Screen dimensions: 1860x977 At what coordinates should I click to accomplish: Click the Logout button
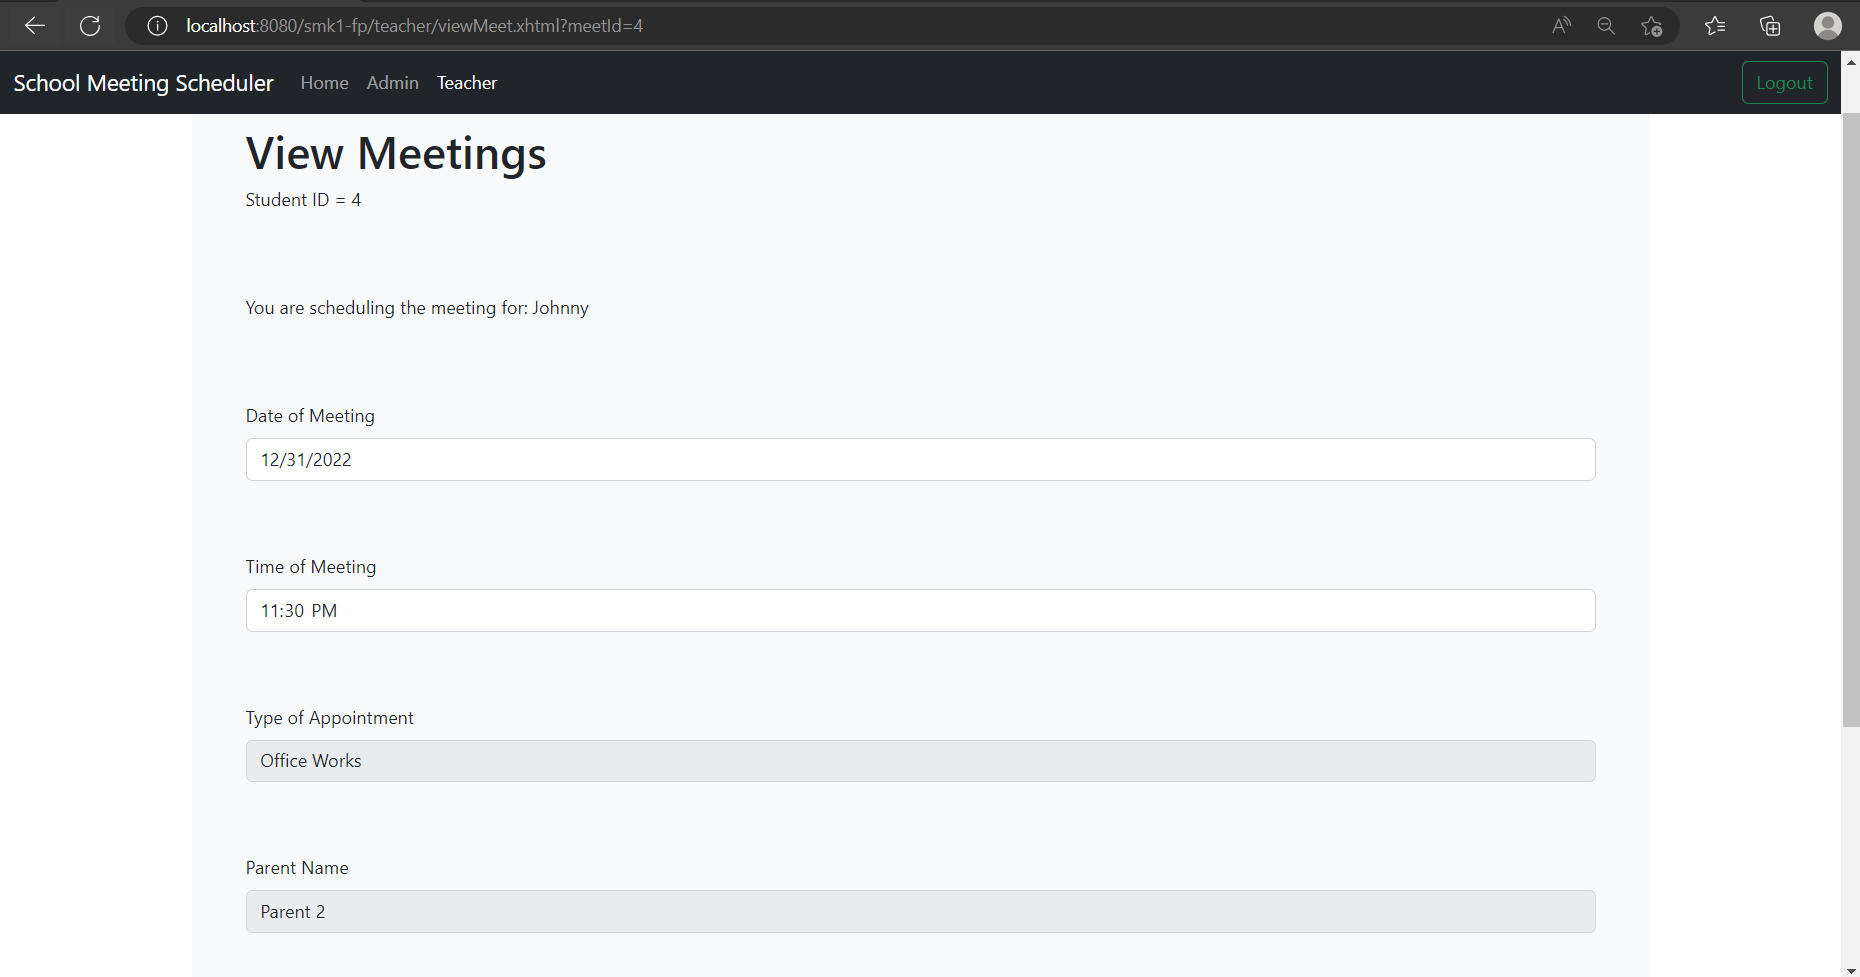point(1784,82)
